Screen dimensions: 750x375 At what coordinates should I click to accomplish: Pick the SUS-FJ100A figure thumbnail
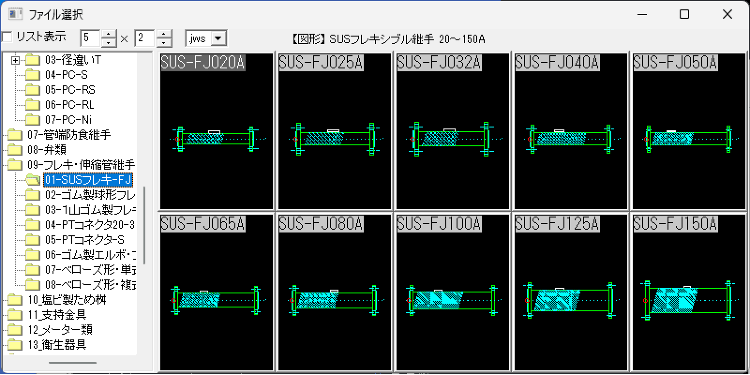[453, 292]
